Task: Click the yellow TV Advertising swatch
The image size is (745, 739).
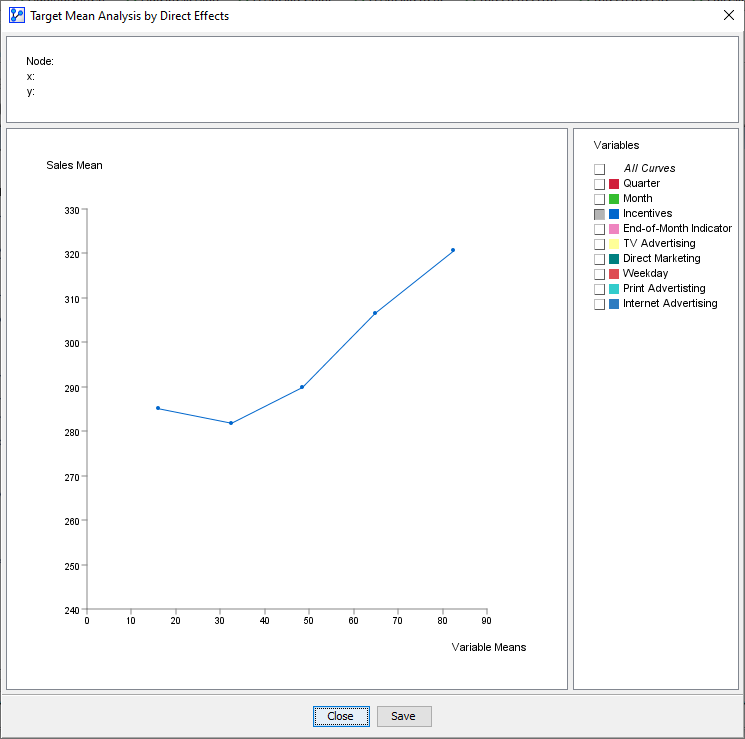Action: tap(614, 244)
